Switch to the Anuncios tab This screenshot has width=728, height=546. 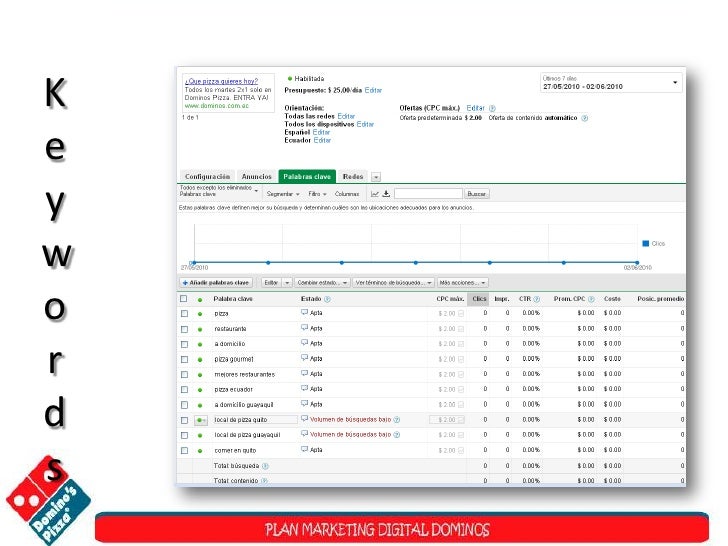[x=256, y=177]
